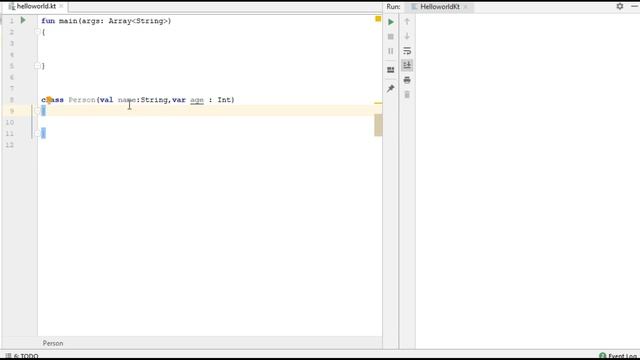
Task: Toggle scroll to end in Run console
Action: [407, 65]
